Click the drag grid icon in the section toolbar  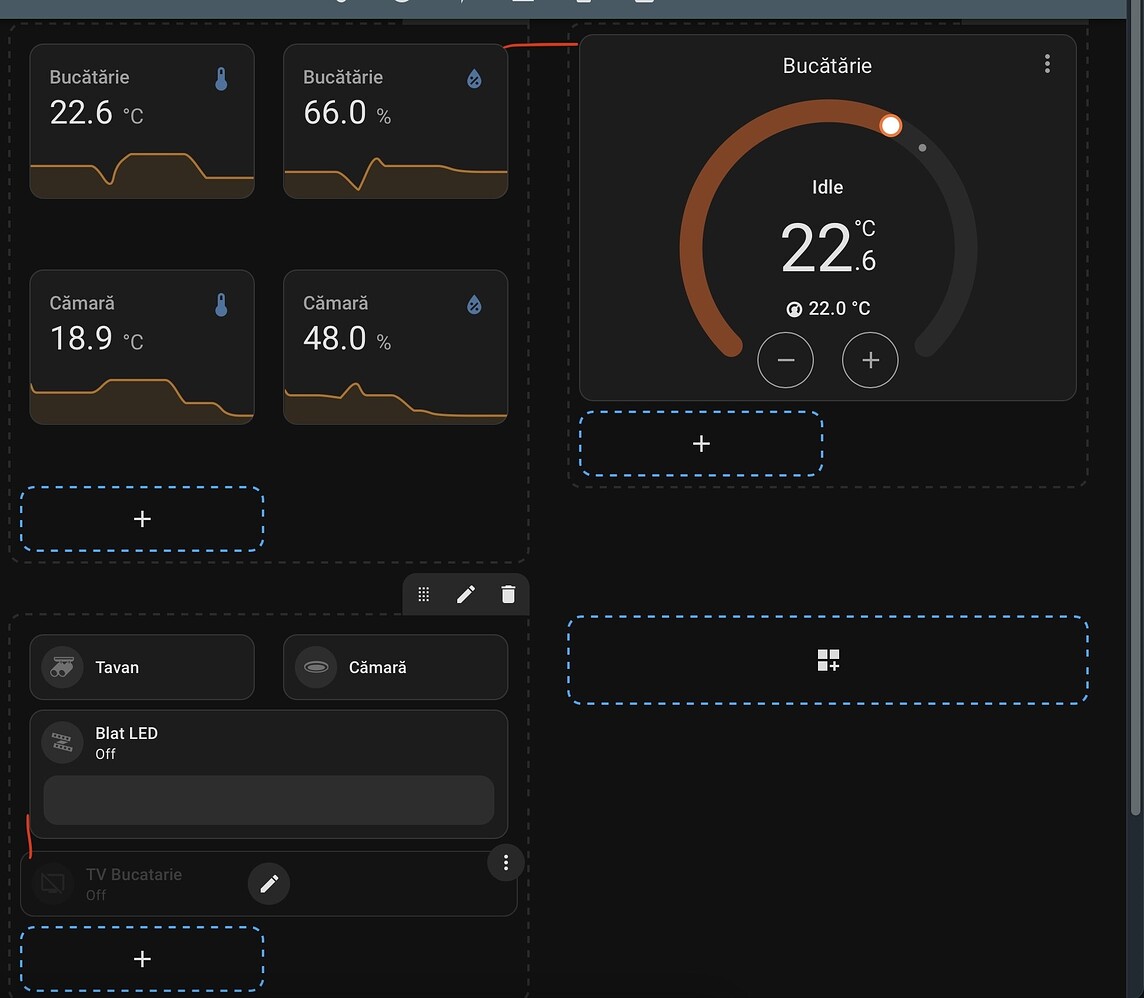pyautogui.click(x=423, y=593)
